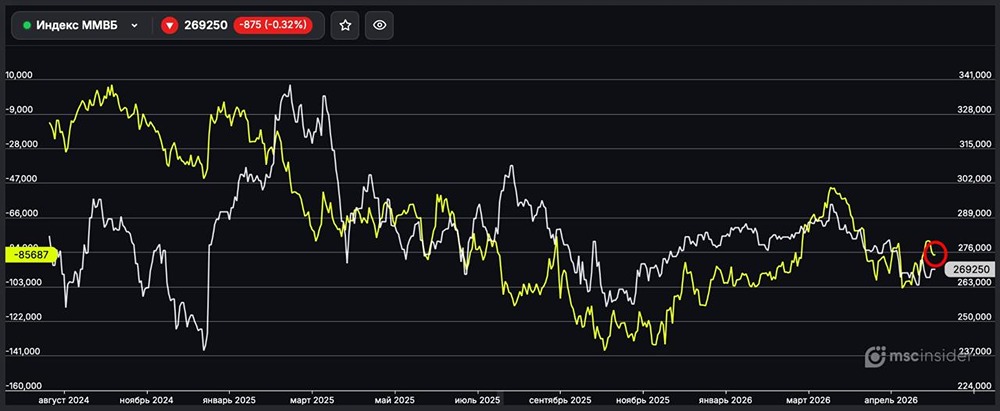
Task: Click the март 2025 date label
Action: 311,400
